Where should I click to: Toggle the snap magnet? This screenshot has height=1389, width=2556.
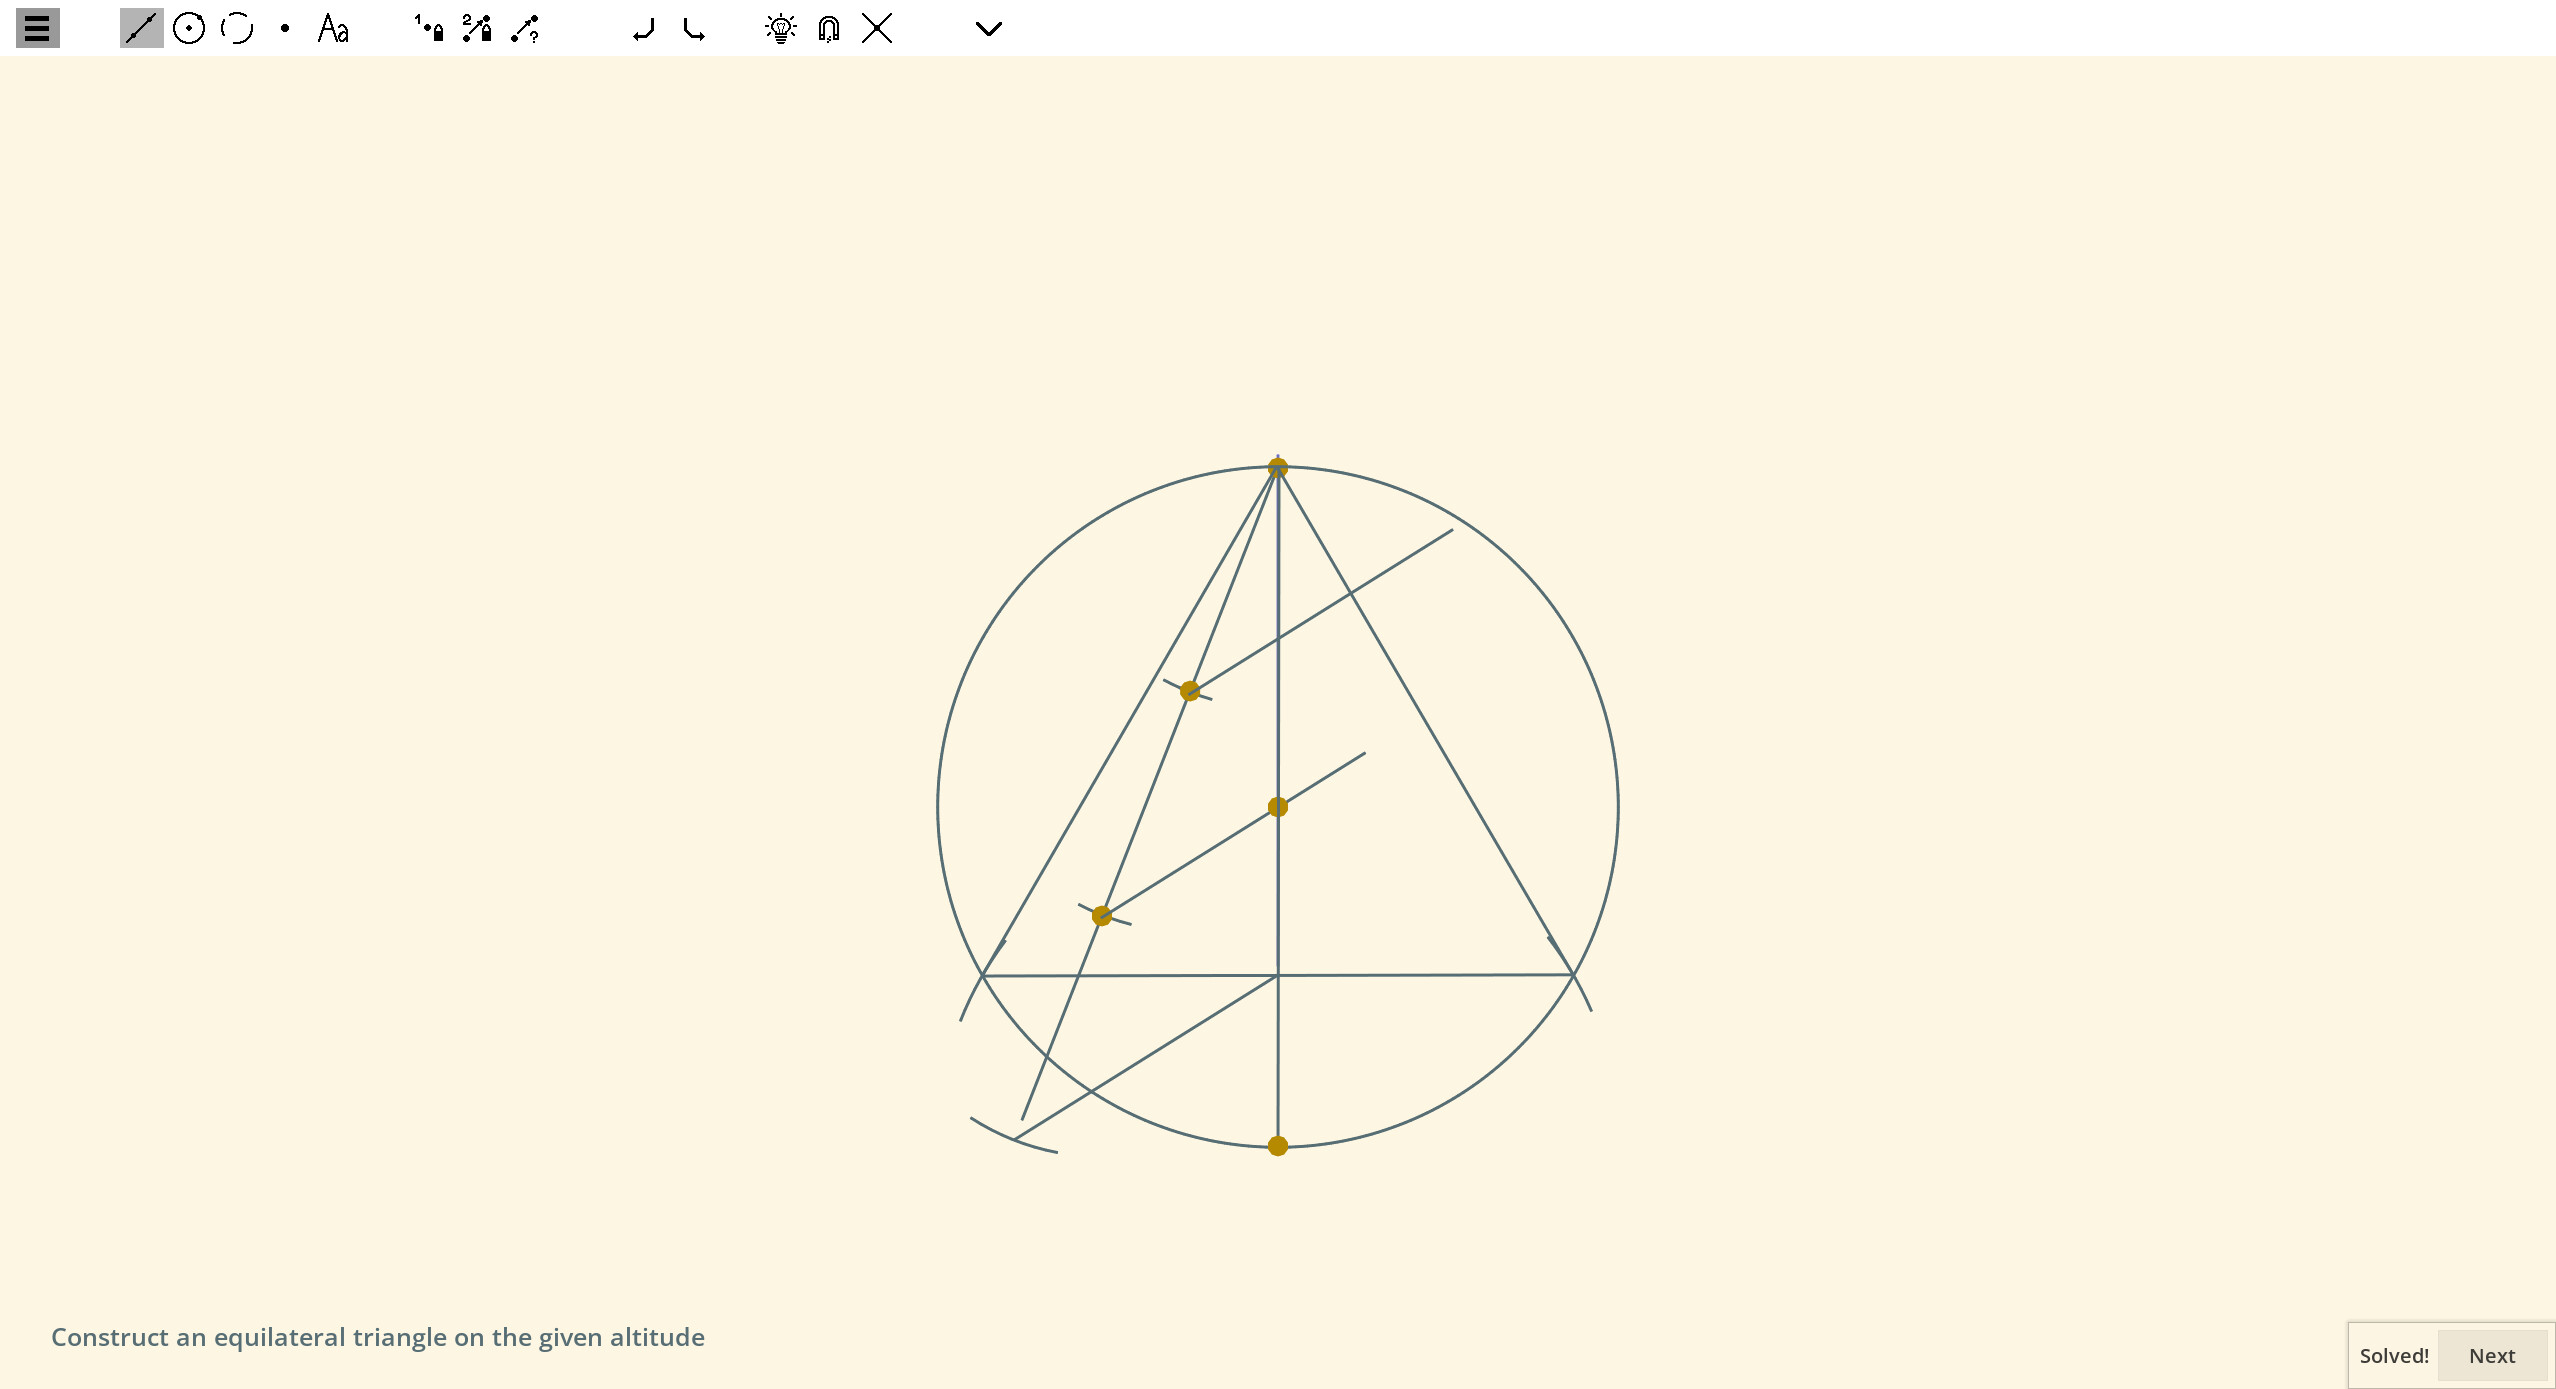pyautogui.click(x=827, y=28)
